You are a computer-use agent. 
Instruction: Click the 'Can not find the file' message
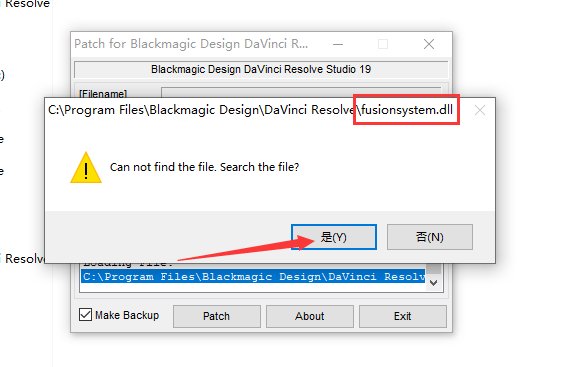point(204,167)
